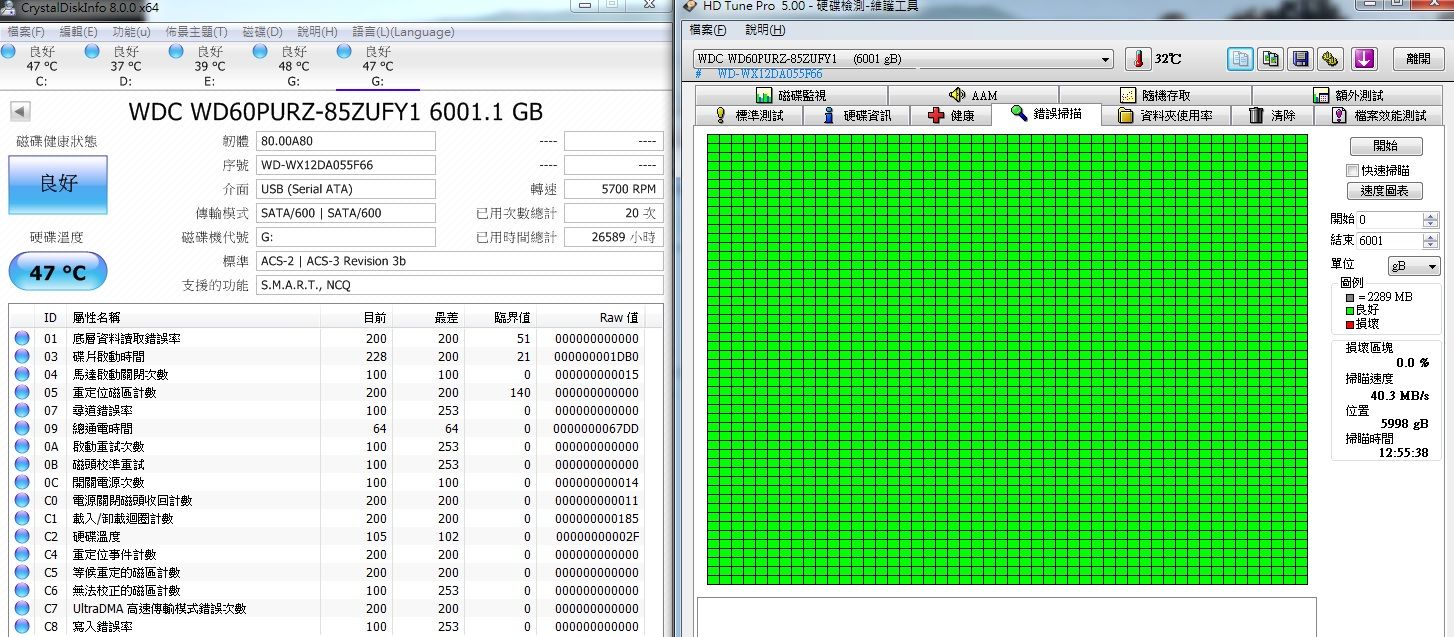Click the 良好 health status button
The image size is (1454, 637).
click(58, 184)
